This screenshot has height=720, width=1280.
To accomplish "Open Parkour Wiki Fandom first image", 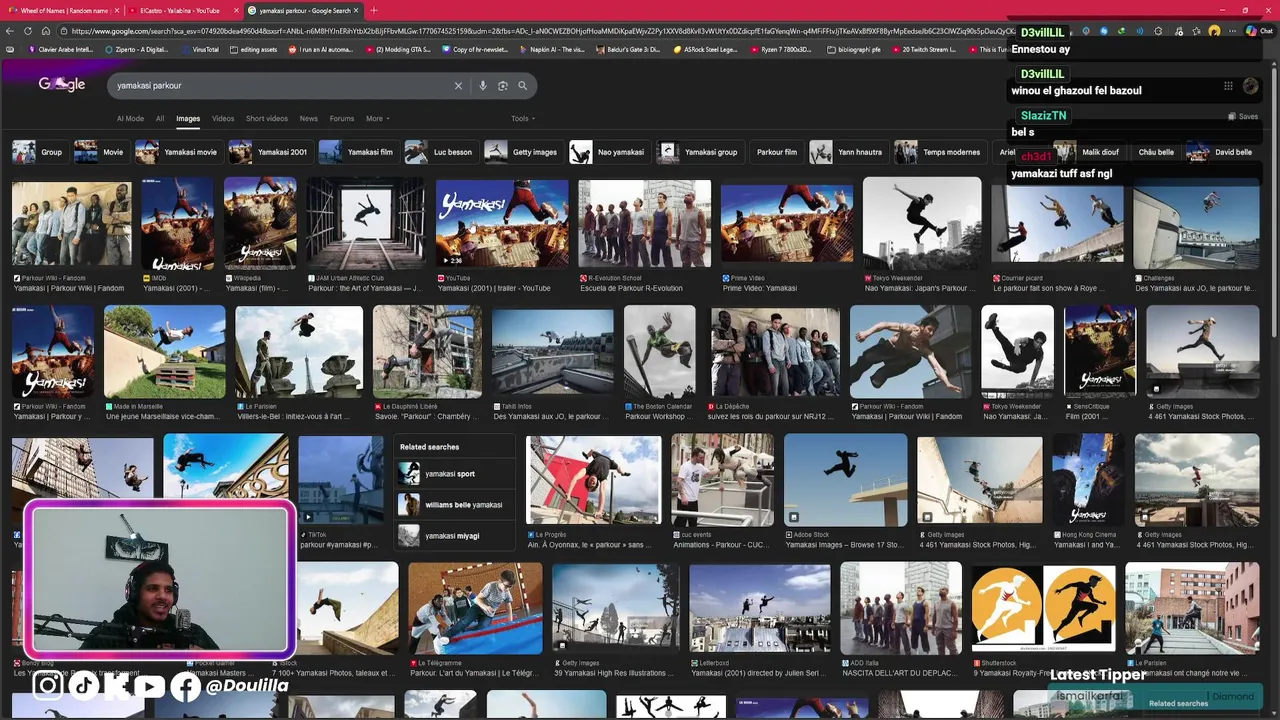I will coord(71,224).
